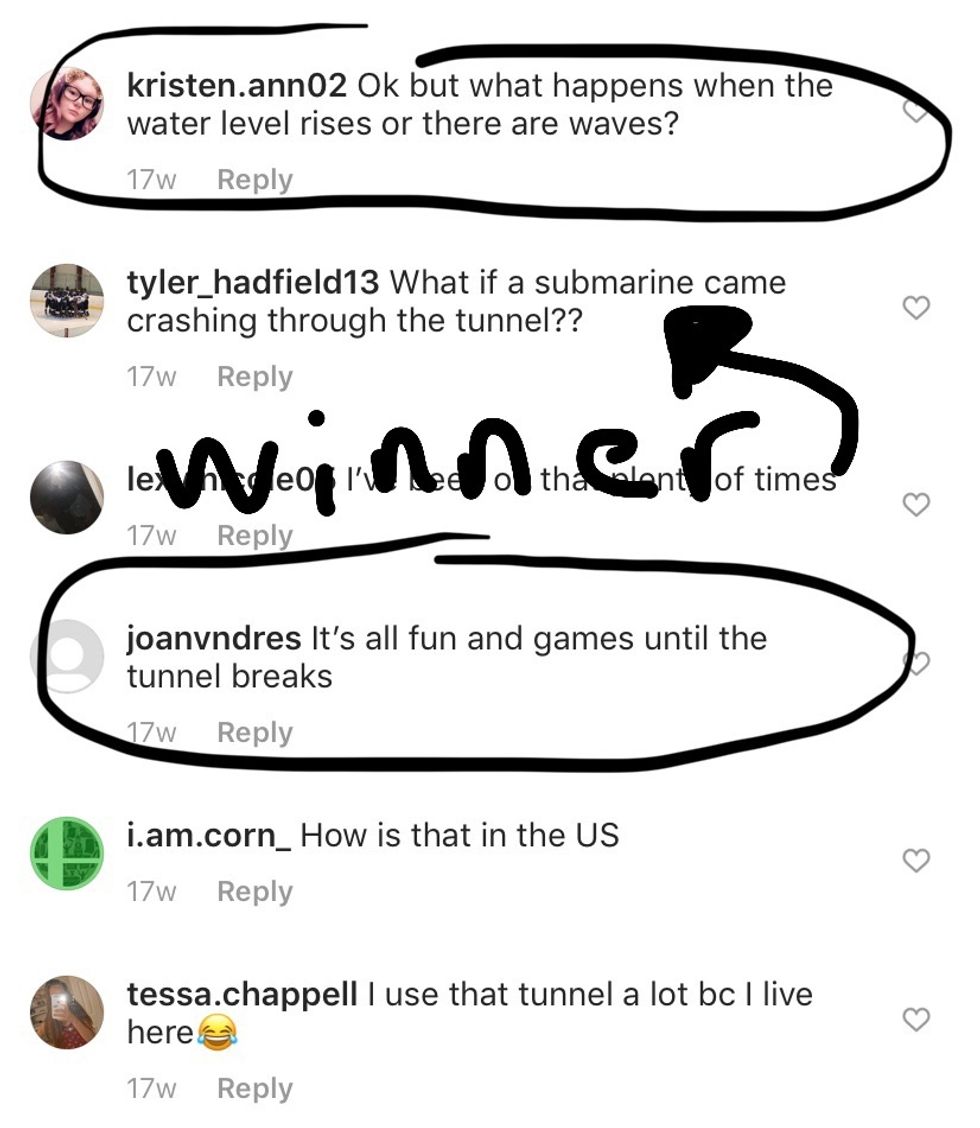Open the kristen.ann02 username link
The image size is (980, 1128).
[x=237, y=86]
